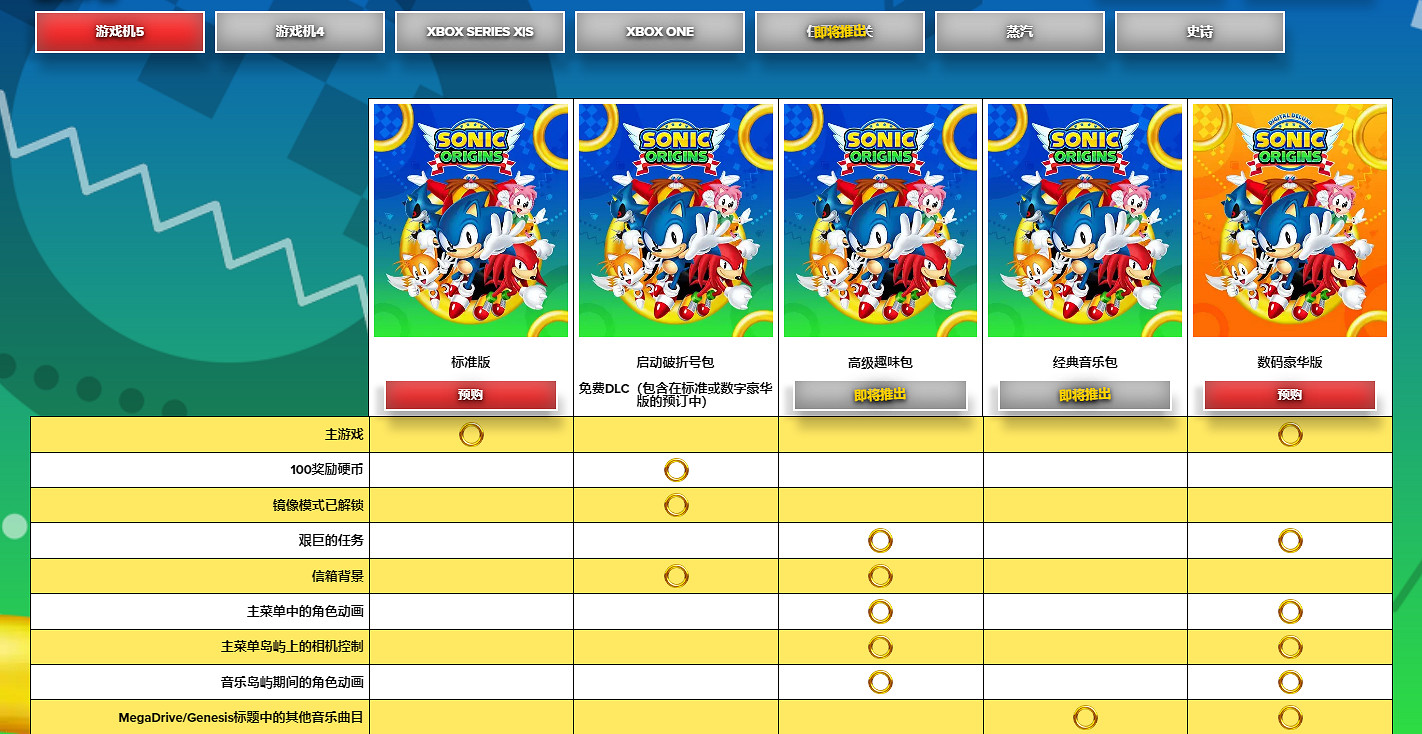Click 主菜单中的角色动画 ring under 数码豪华版 column
The height and width of the screenshot is (734, 1422).
click(x=1290, y=611)
